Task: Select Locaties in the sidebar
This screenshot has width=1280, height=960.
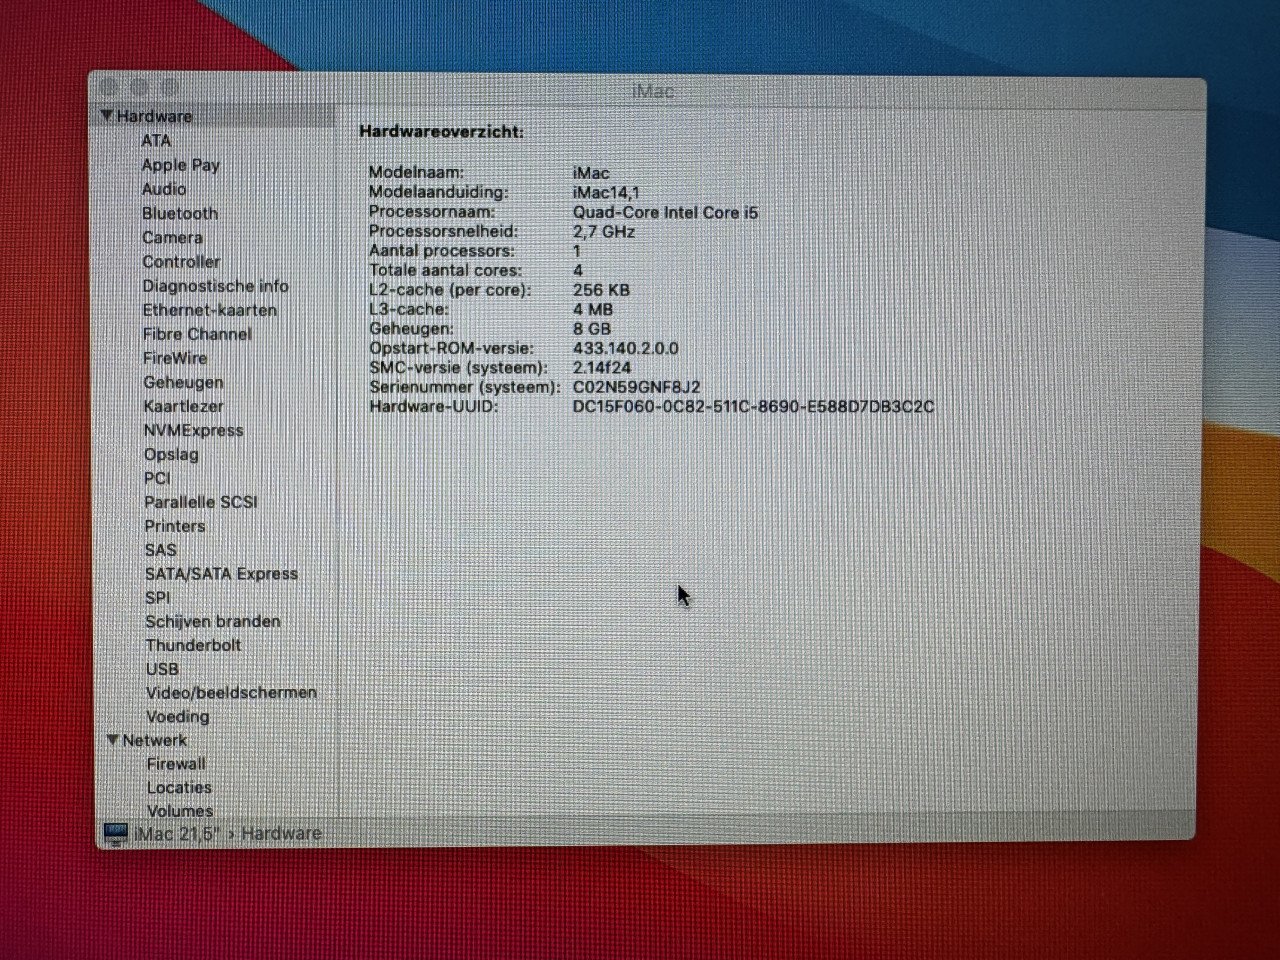Action: click(179, 788)
